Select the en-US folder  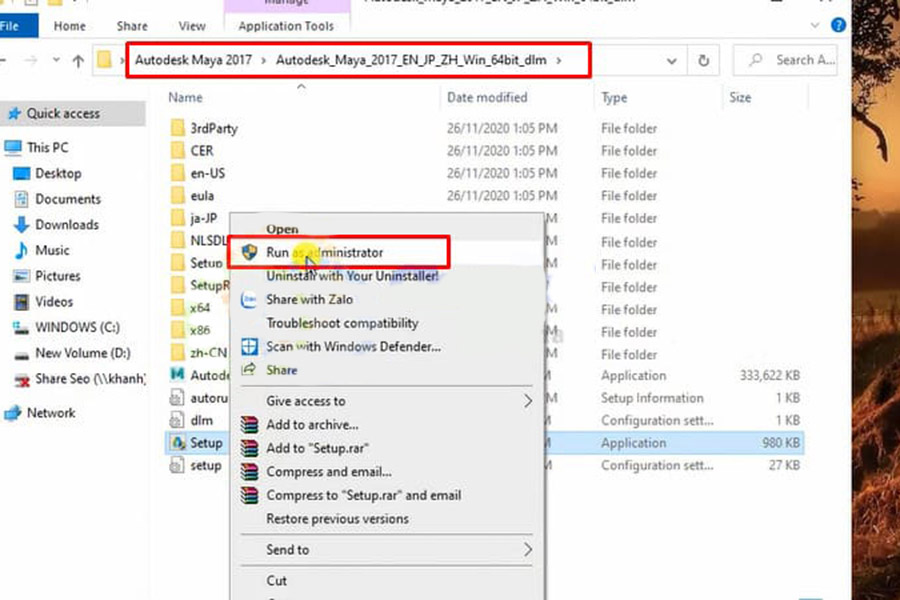pos(207,173)
